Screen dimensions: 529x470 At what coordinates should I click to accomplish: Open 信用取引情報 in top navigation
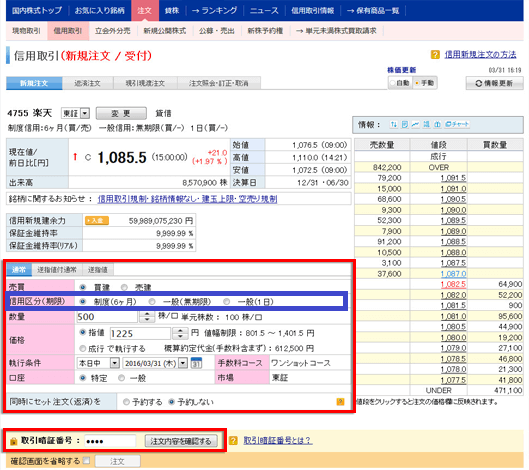[313, 10]
